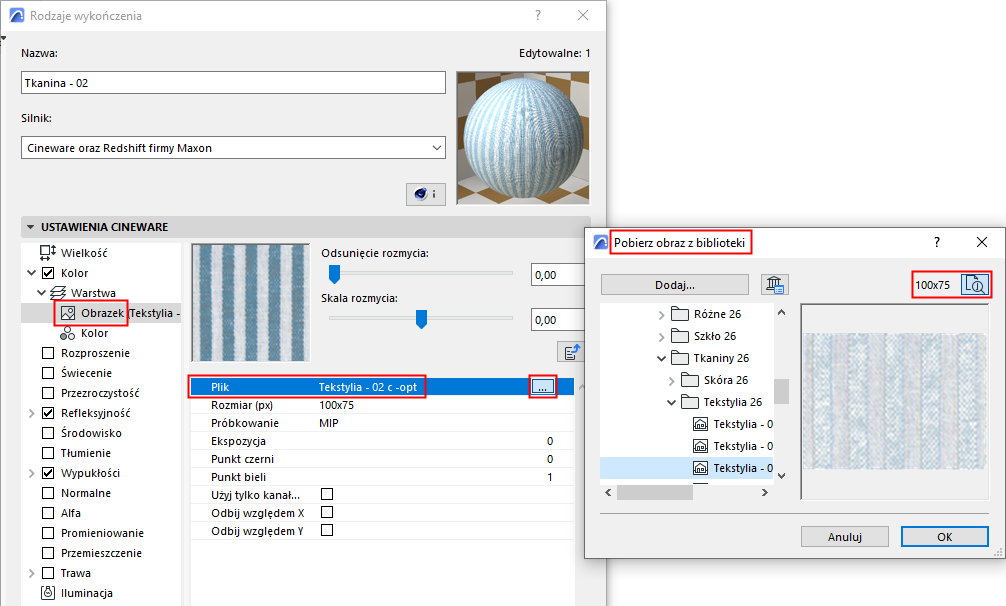Click the Kolor layer color icon under Warstwa
1006x606 pixels.
pyautogui.click(x=67, y=333)
